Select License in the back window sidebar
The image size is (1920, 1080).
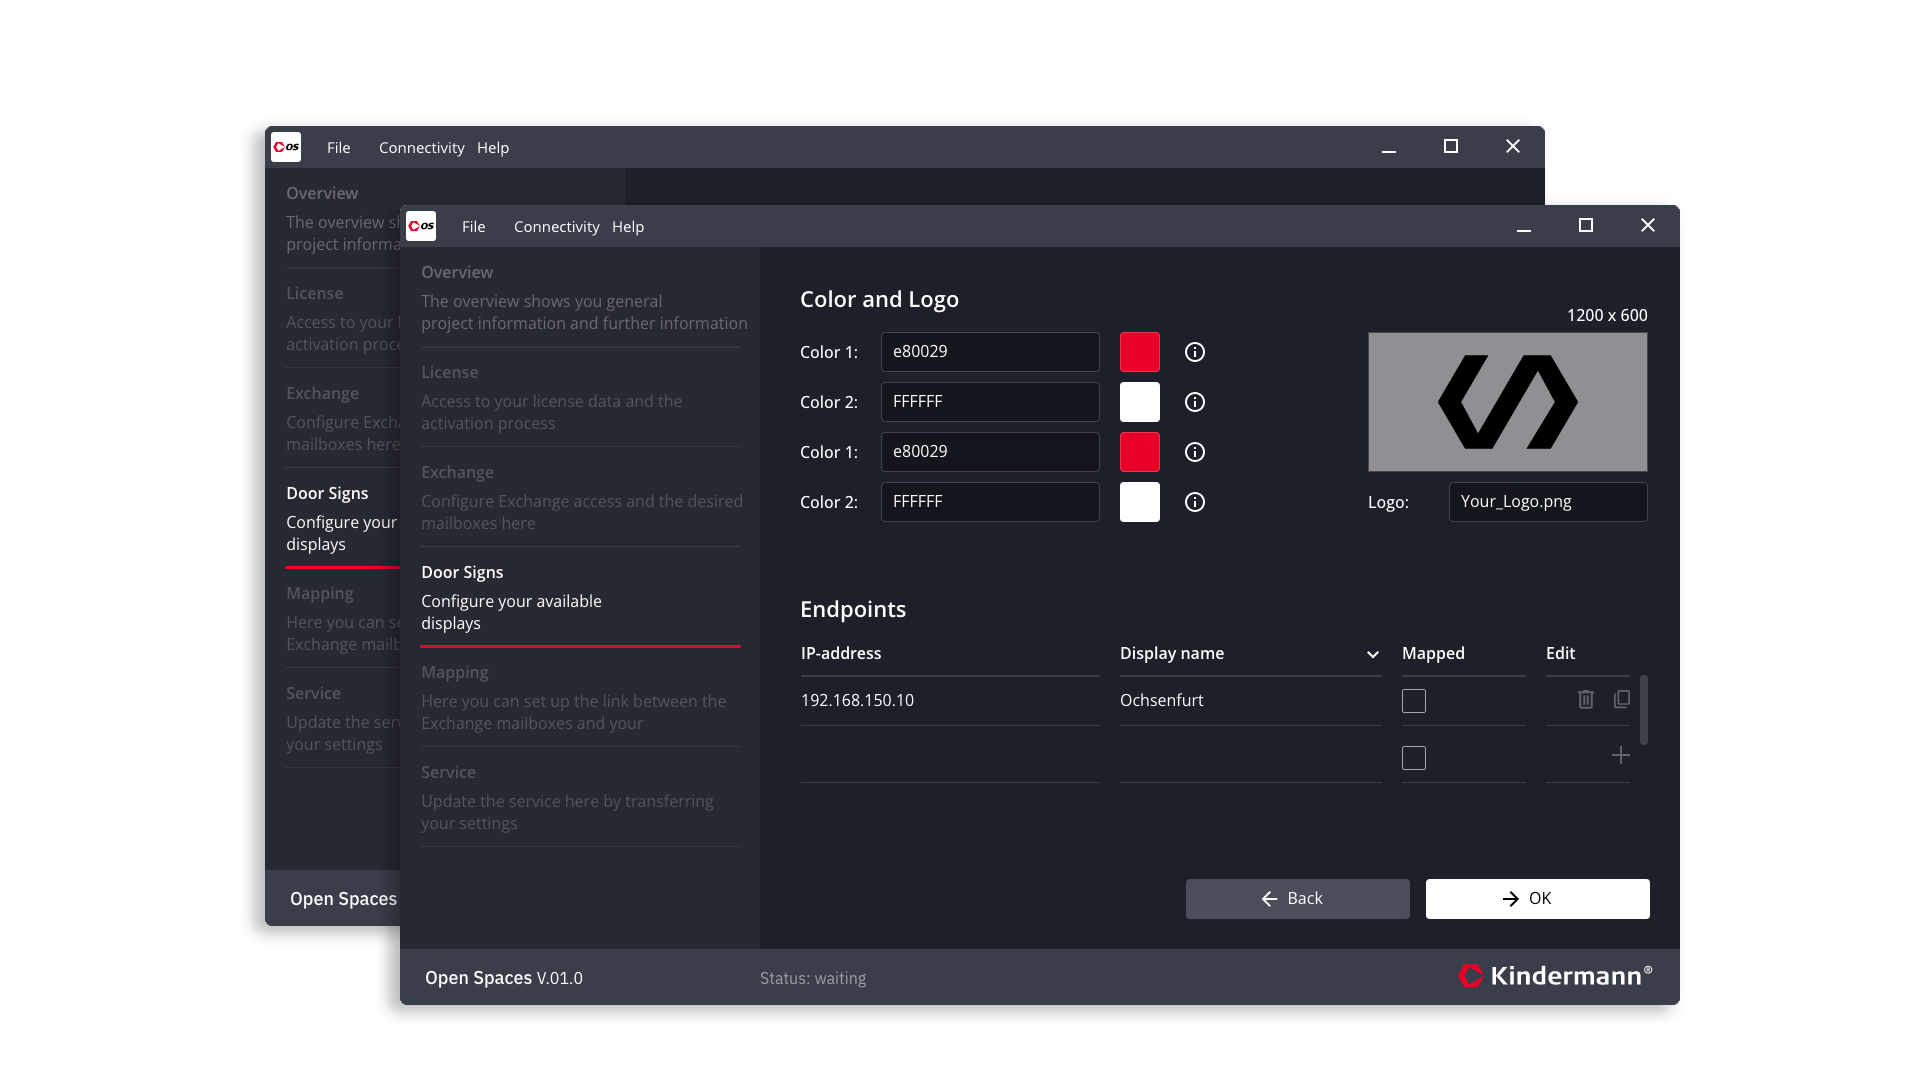click(x=342, y=319)
